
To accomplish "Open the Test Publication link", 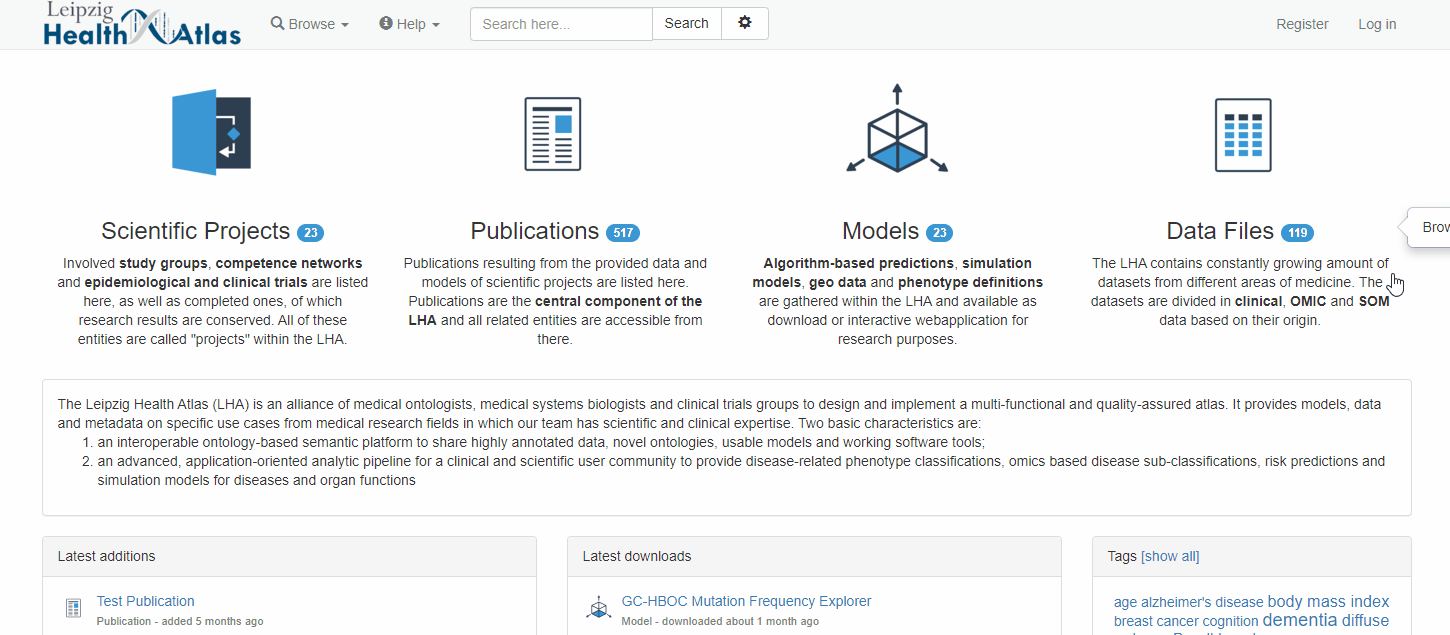I will (146, 601).
